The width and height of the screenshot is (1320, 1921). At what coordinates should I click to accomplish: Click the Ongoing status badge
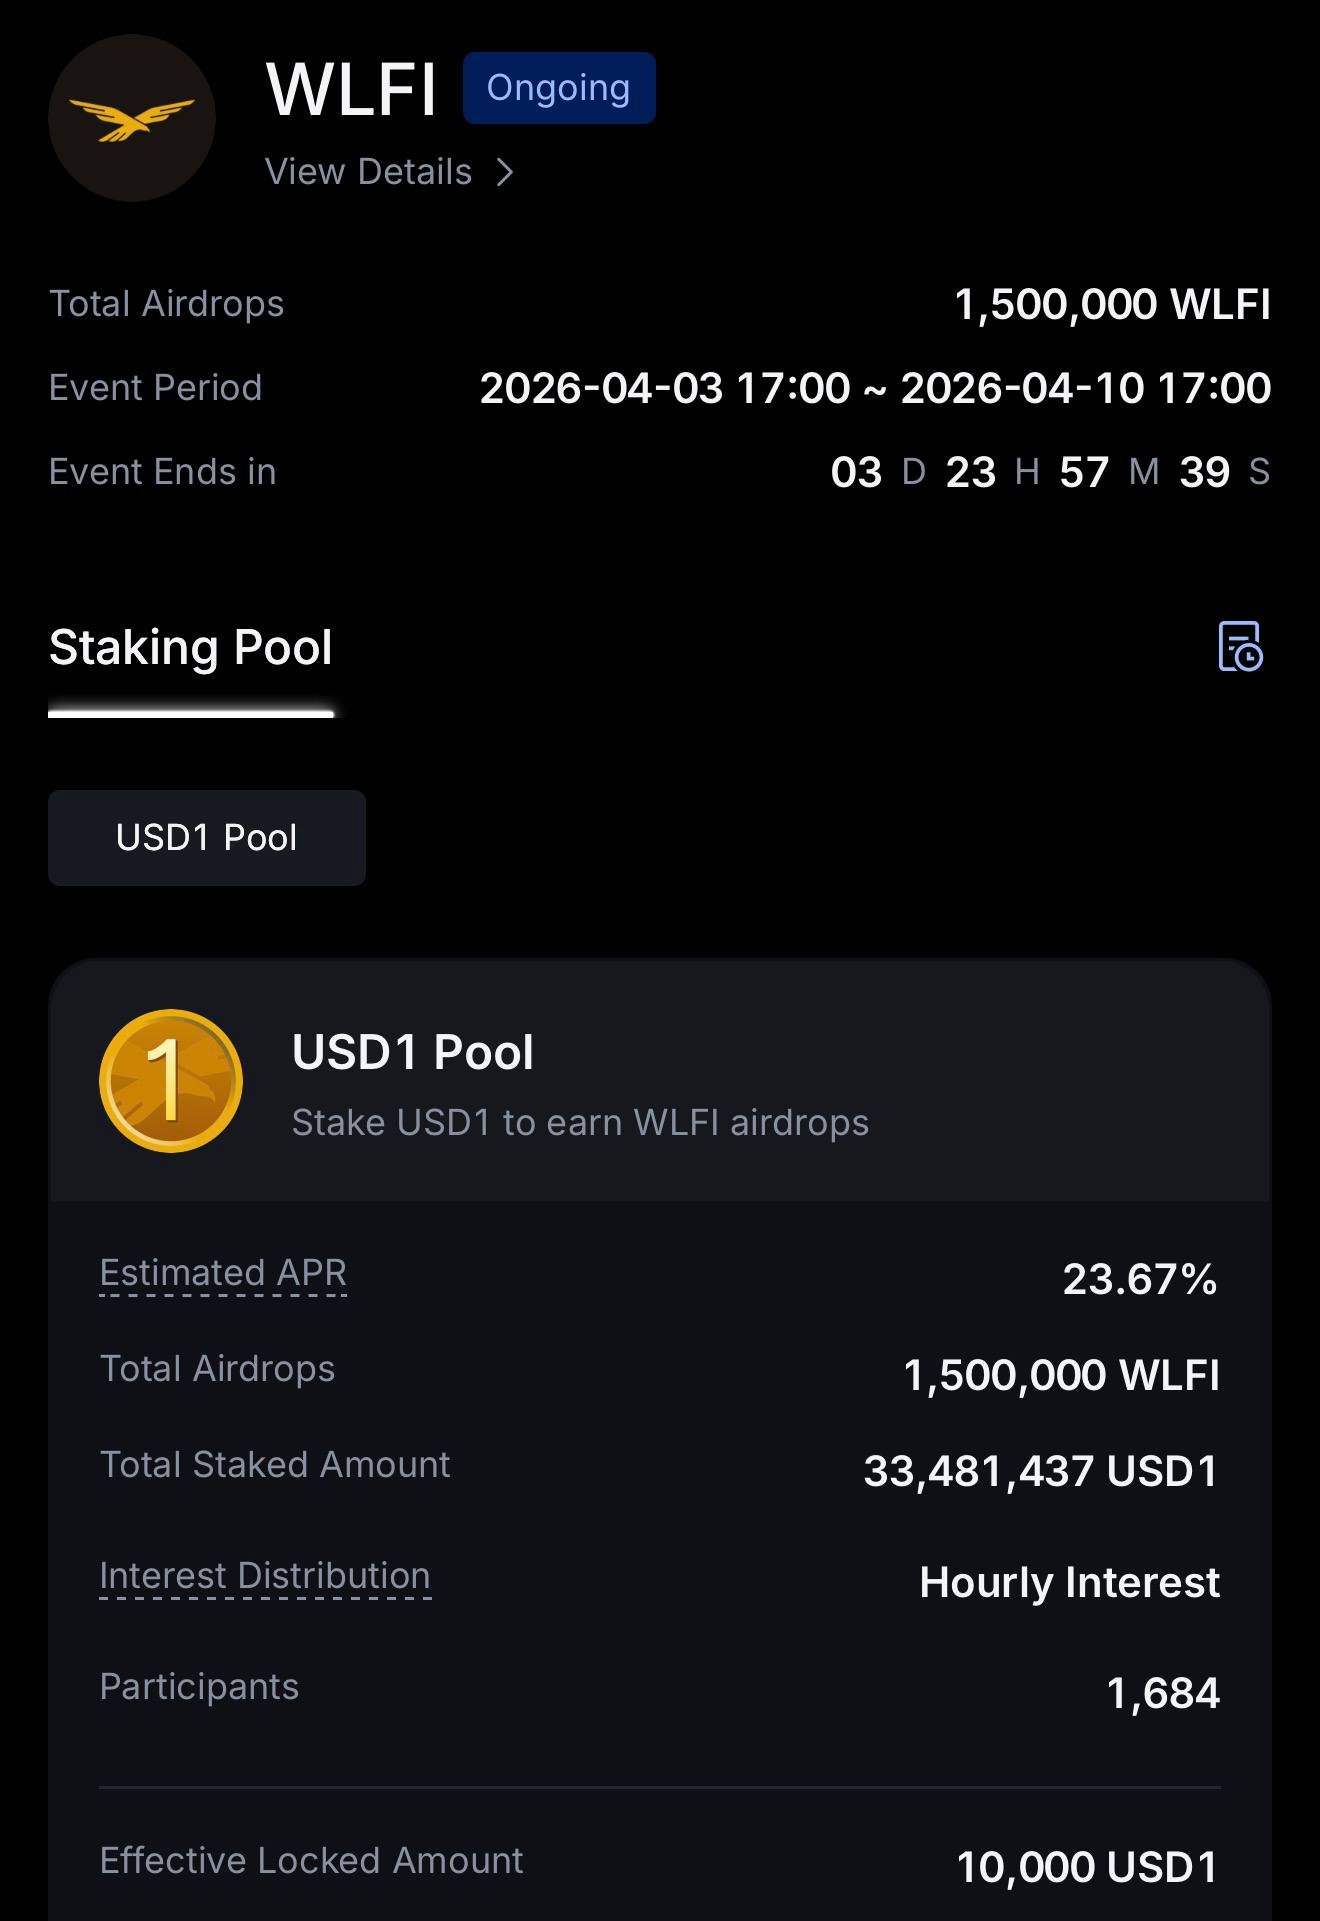(x=559, y=88)
